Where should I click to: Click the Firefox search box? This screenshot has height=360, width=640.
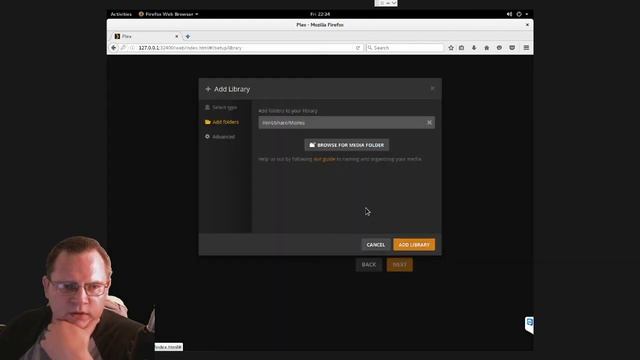[x=404, y=48]
